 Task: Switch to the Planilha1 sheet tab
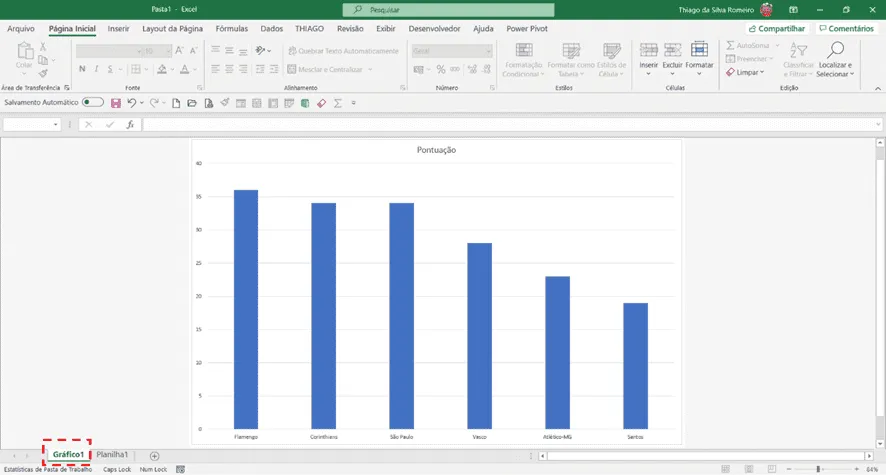(x=112, y=455)
